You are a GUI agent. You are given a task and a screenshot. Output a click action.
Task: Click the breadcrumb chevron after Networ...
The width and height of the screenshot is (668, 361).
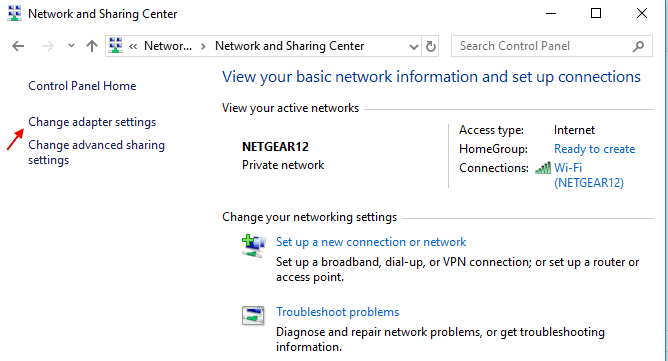pos(203,46)
